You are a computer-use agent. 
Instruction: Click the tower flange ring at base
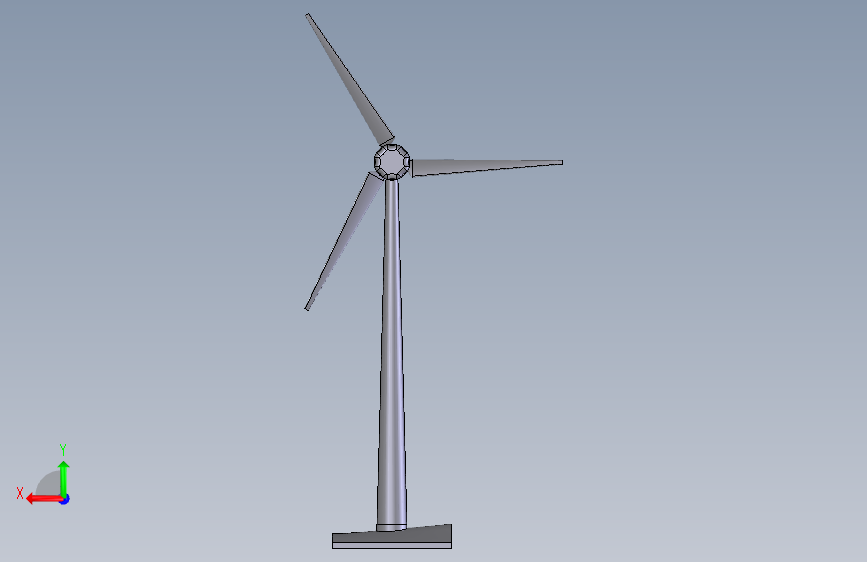pos(391,528)
